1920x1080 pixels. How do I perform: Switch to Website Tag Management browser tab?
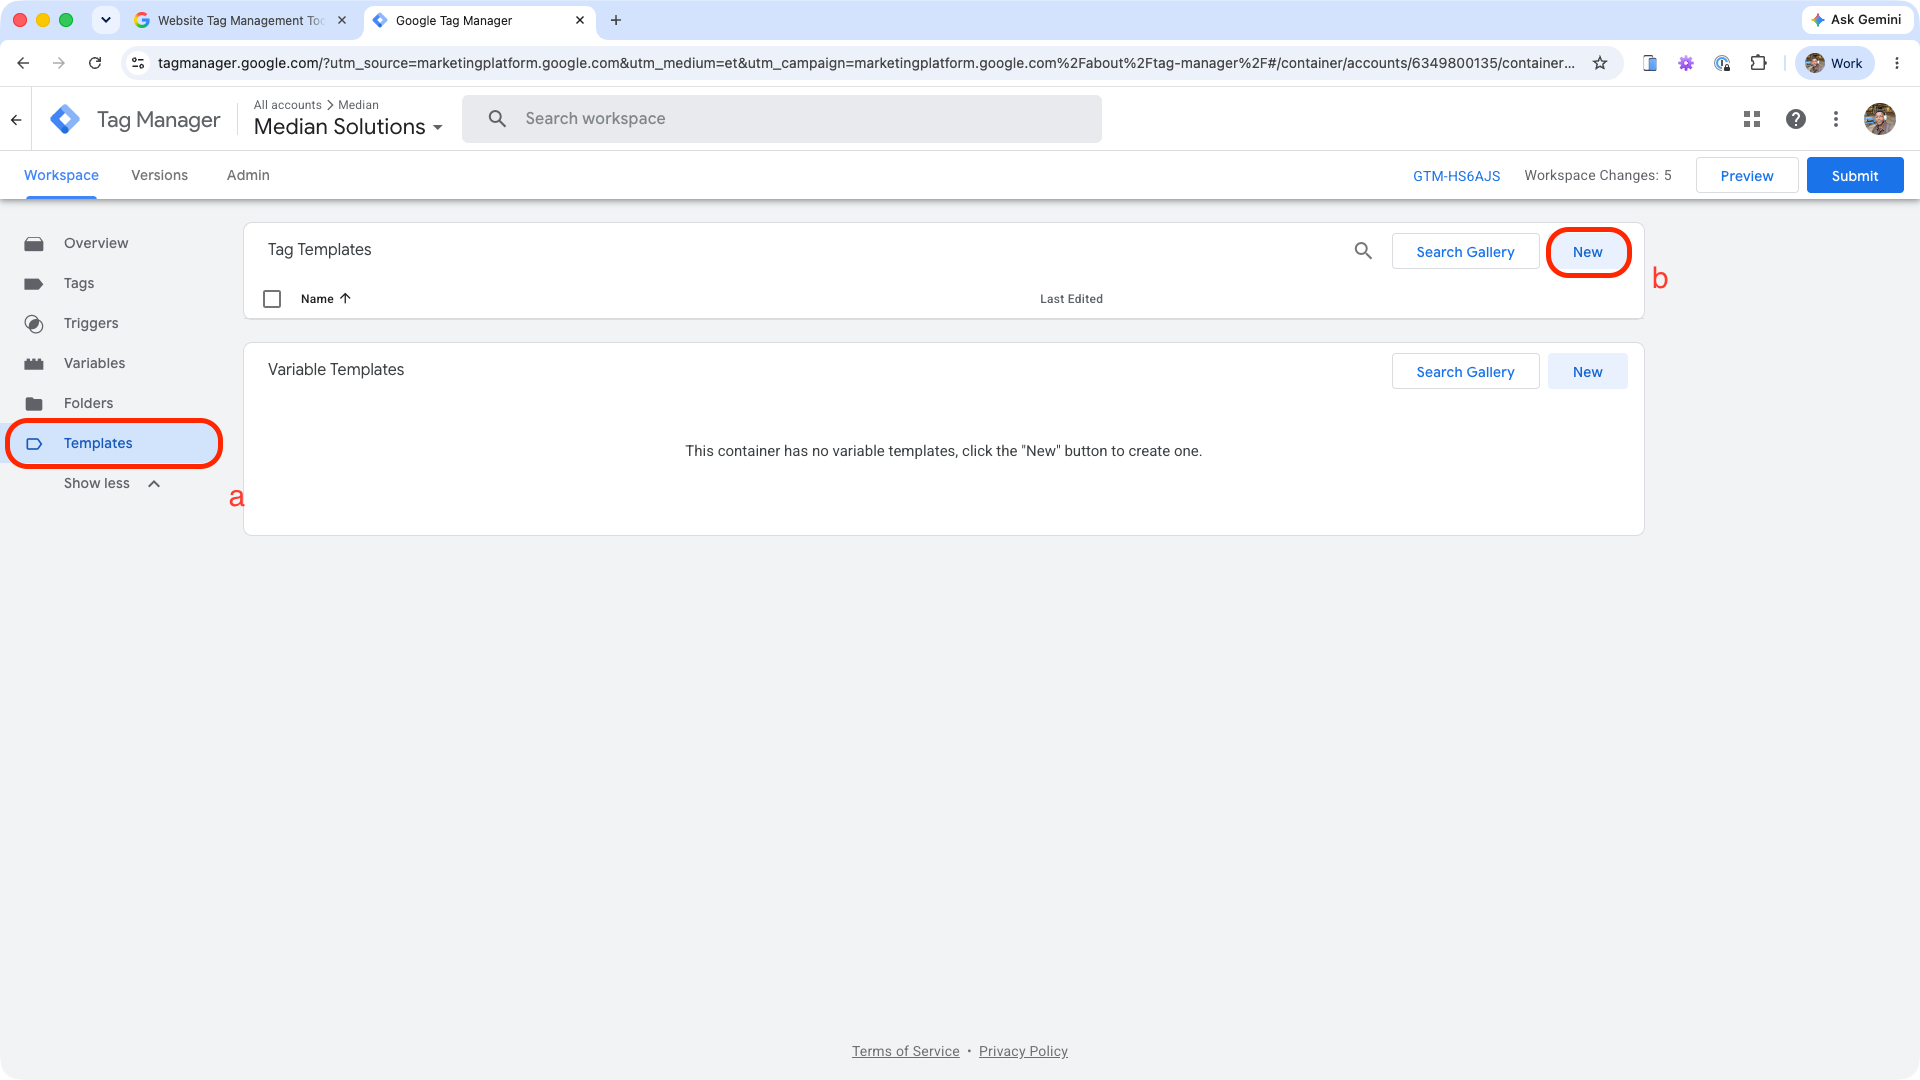240,20
